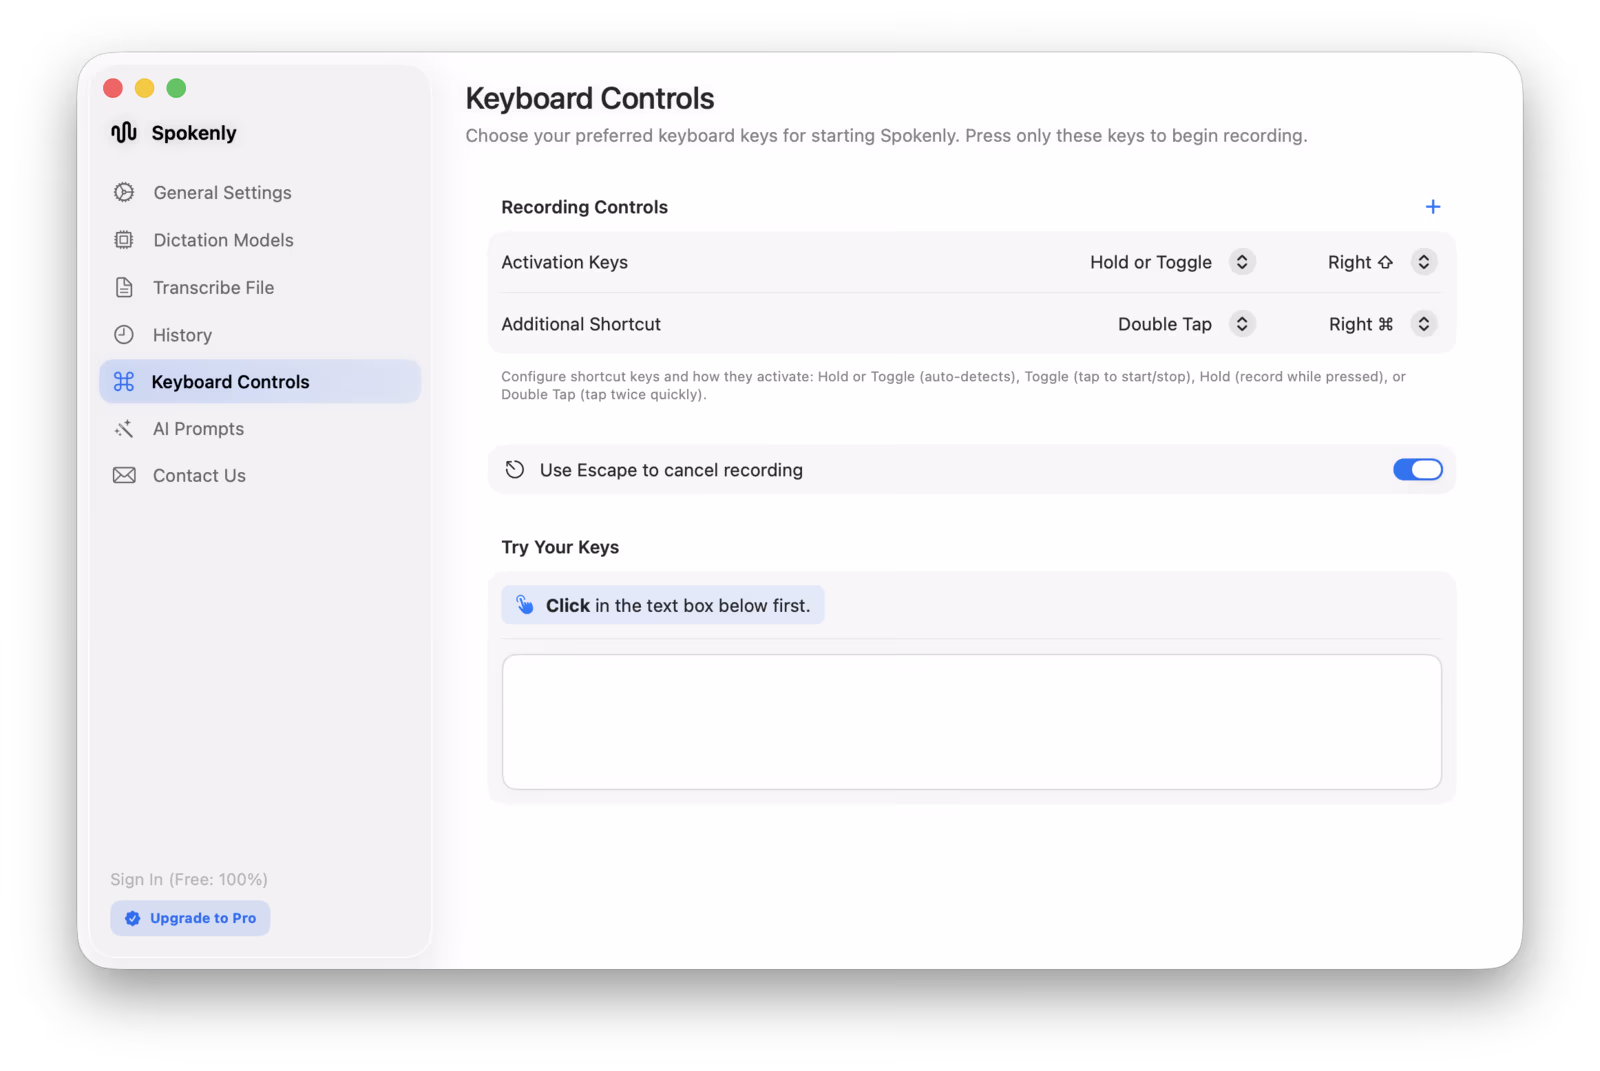The width and height of the screenshot is (1600, 1071).
Task: Open AI Prompts section
Action: 260,428
